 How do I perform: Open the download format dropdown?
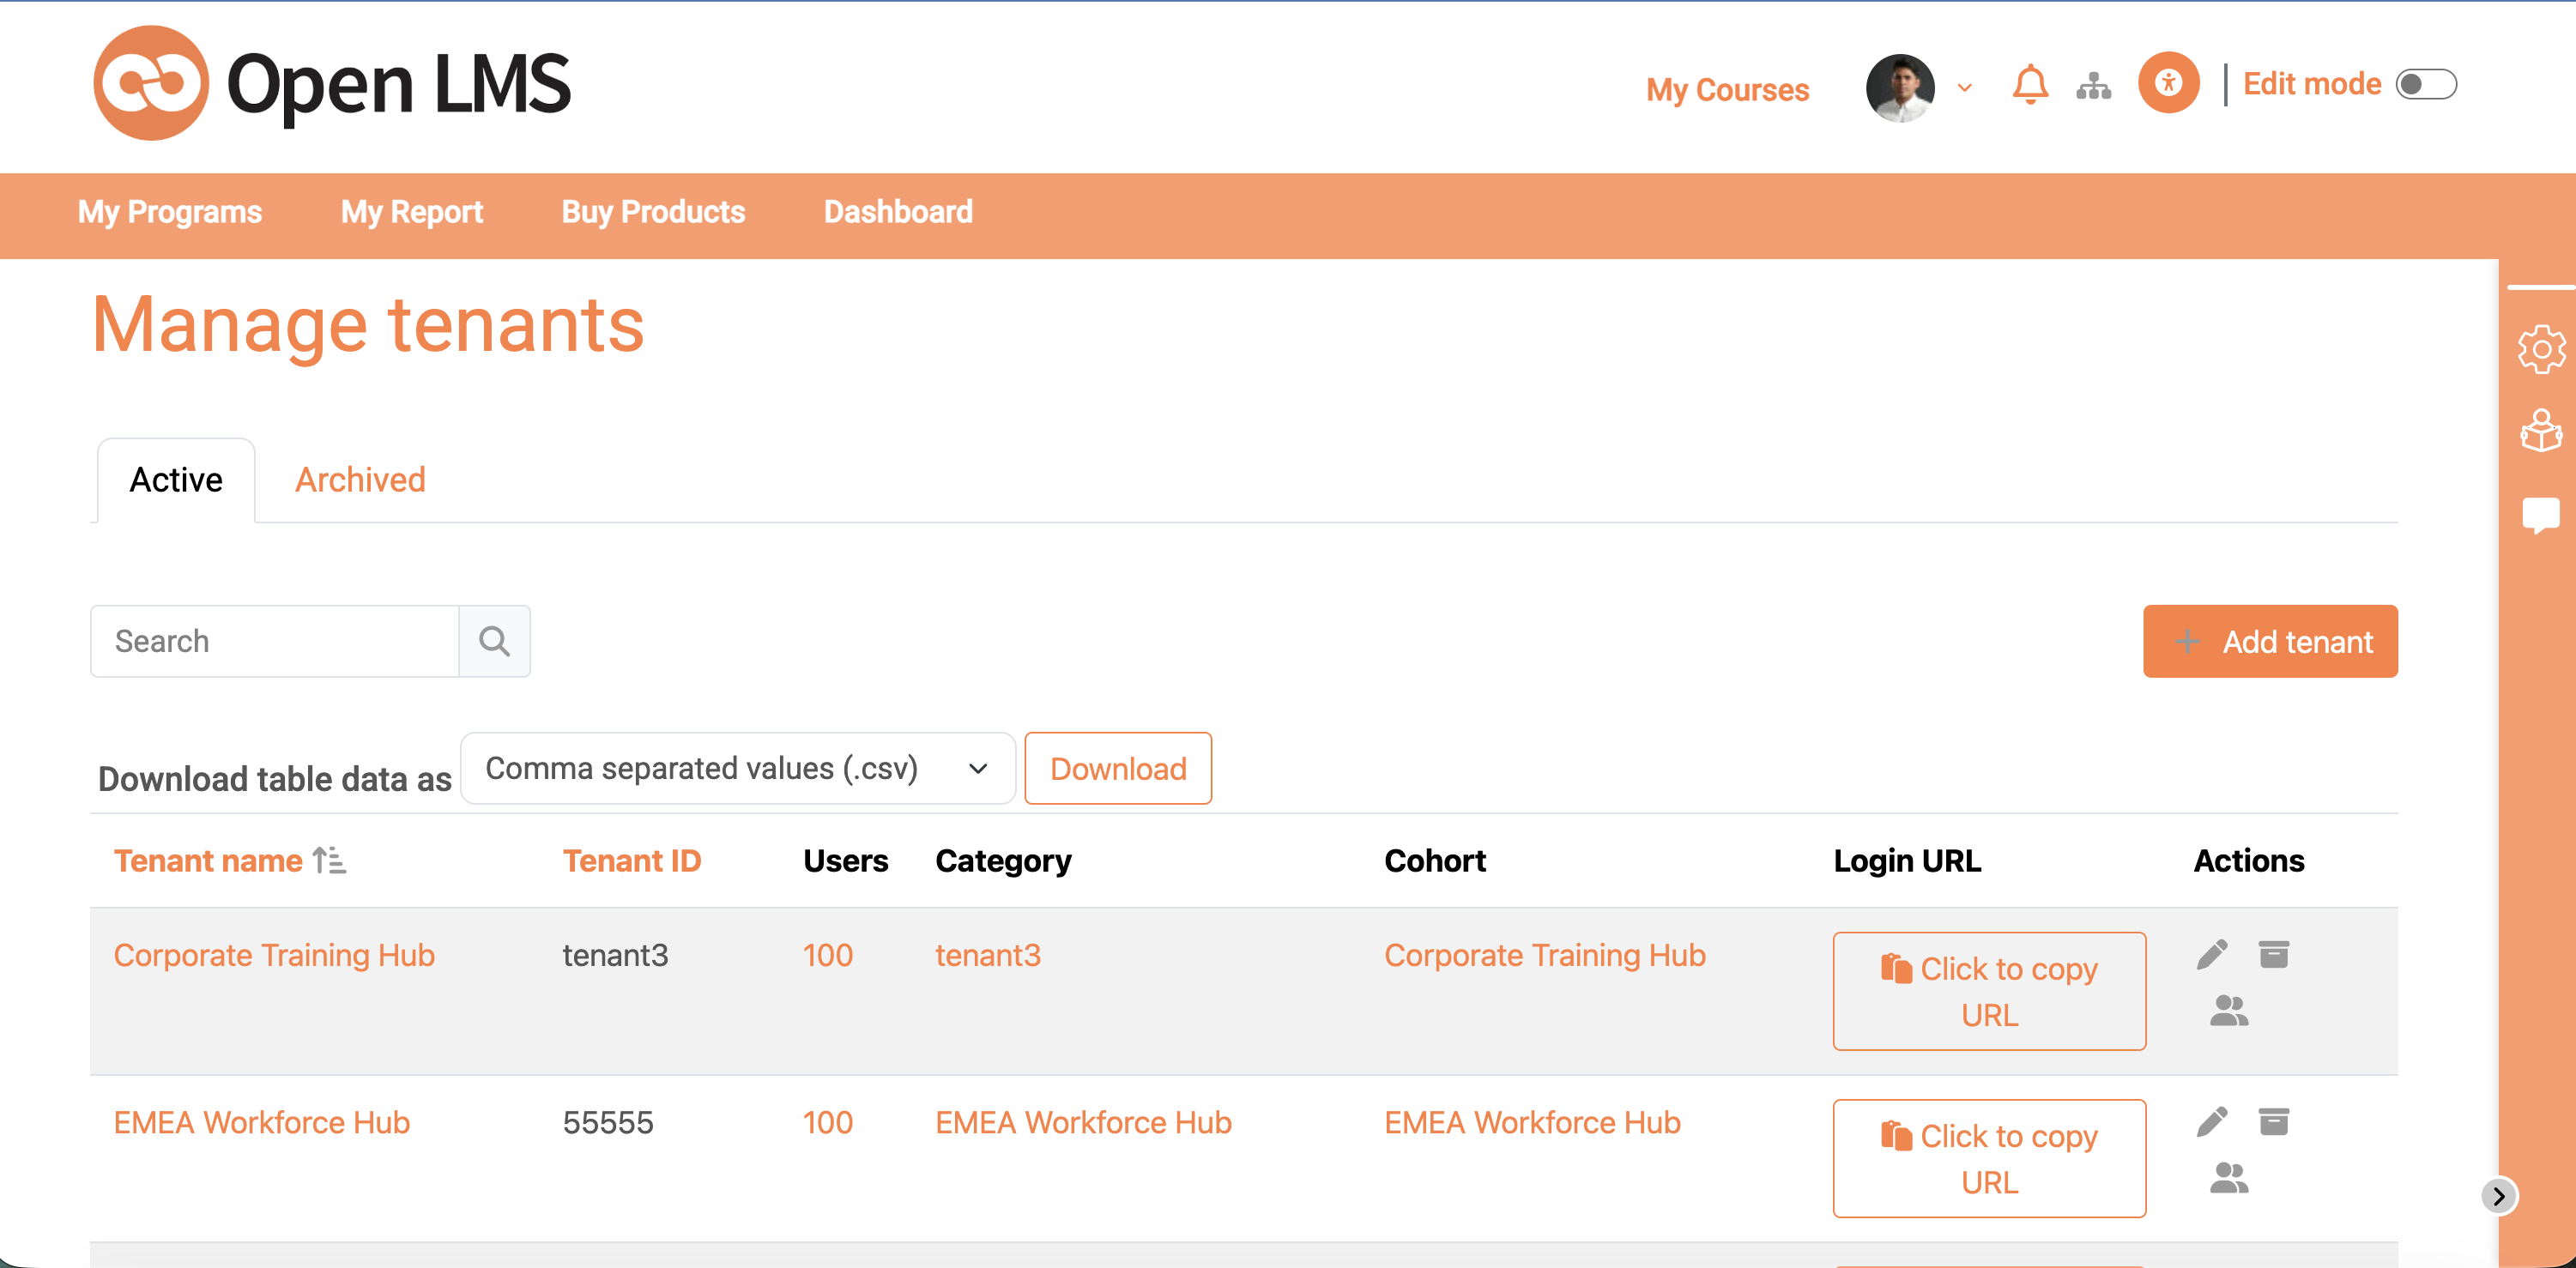click(x=738, y=768)
